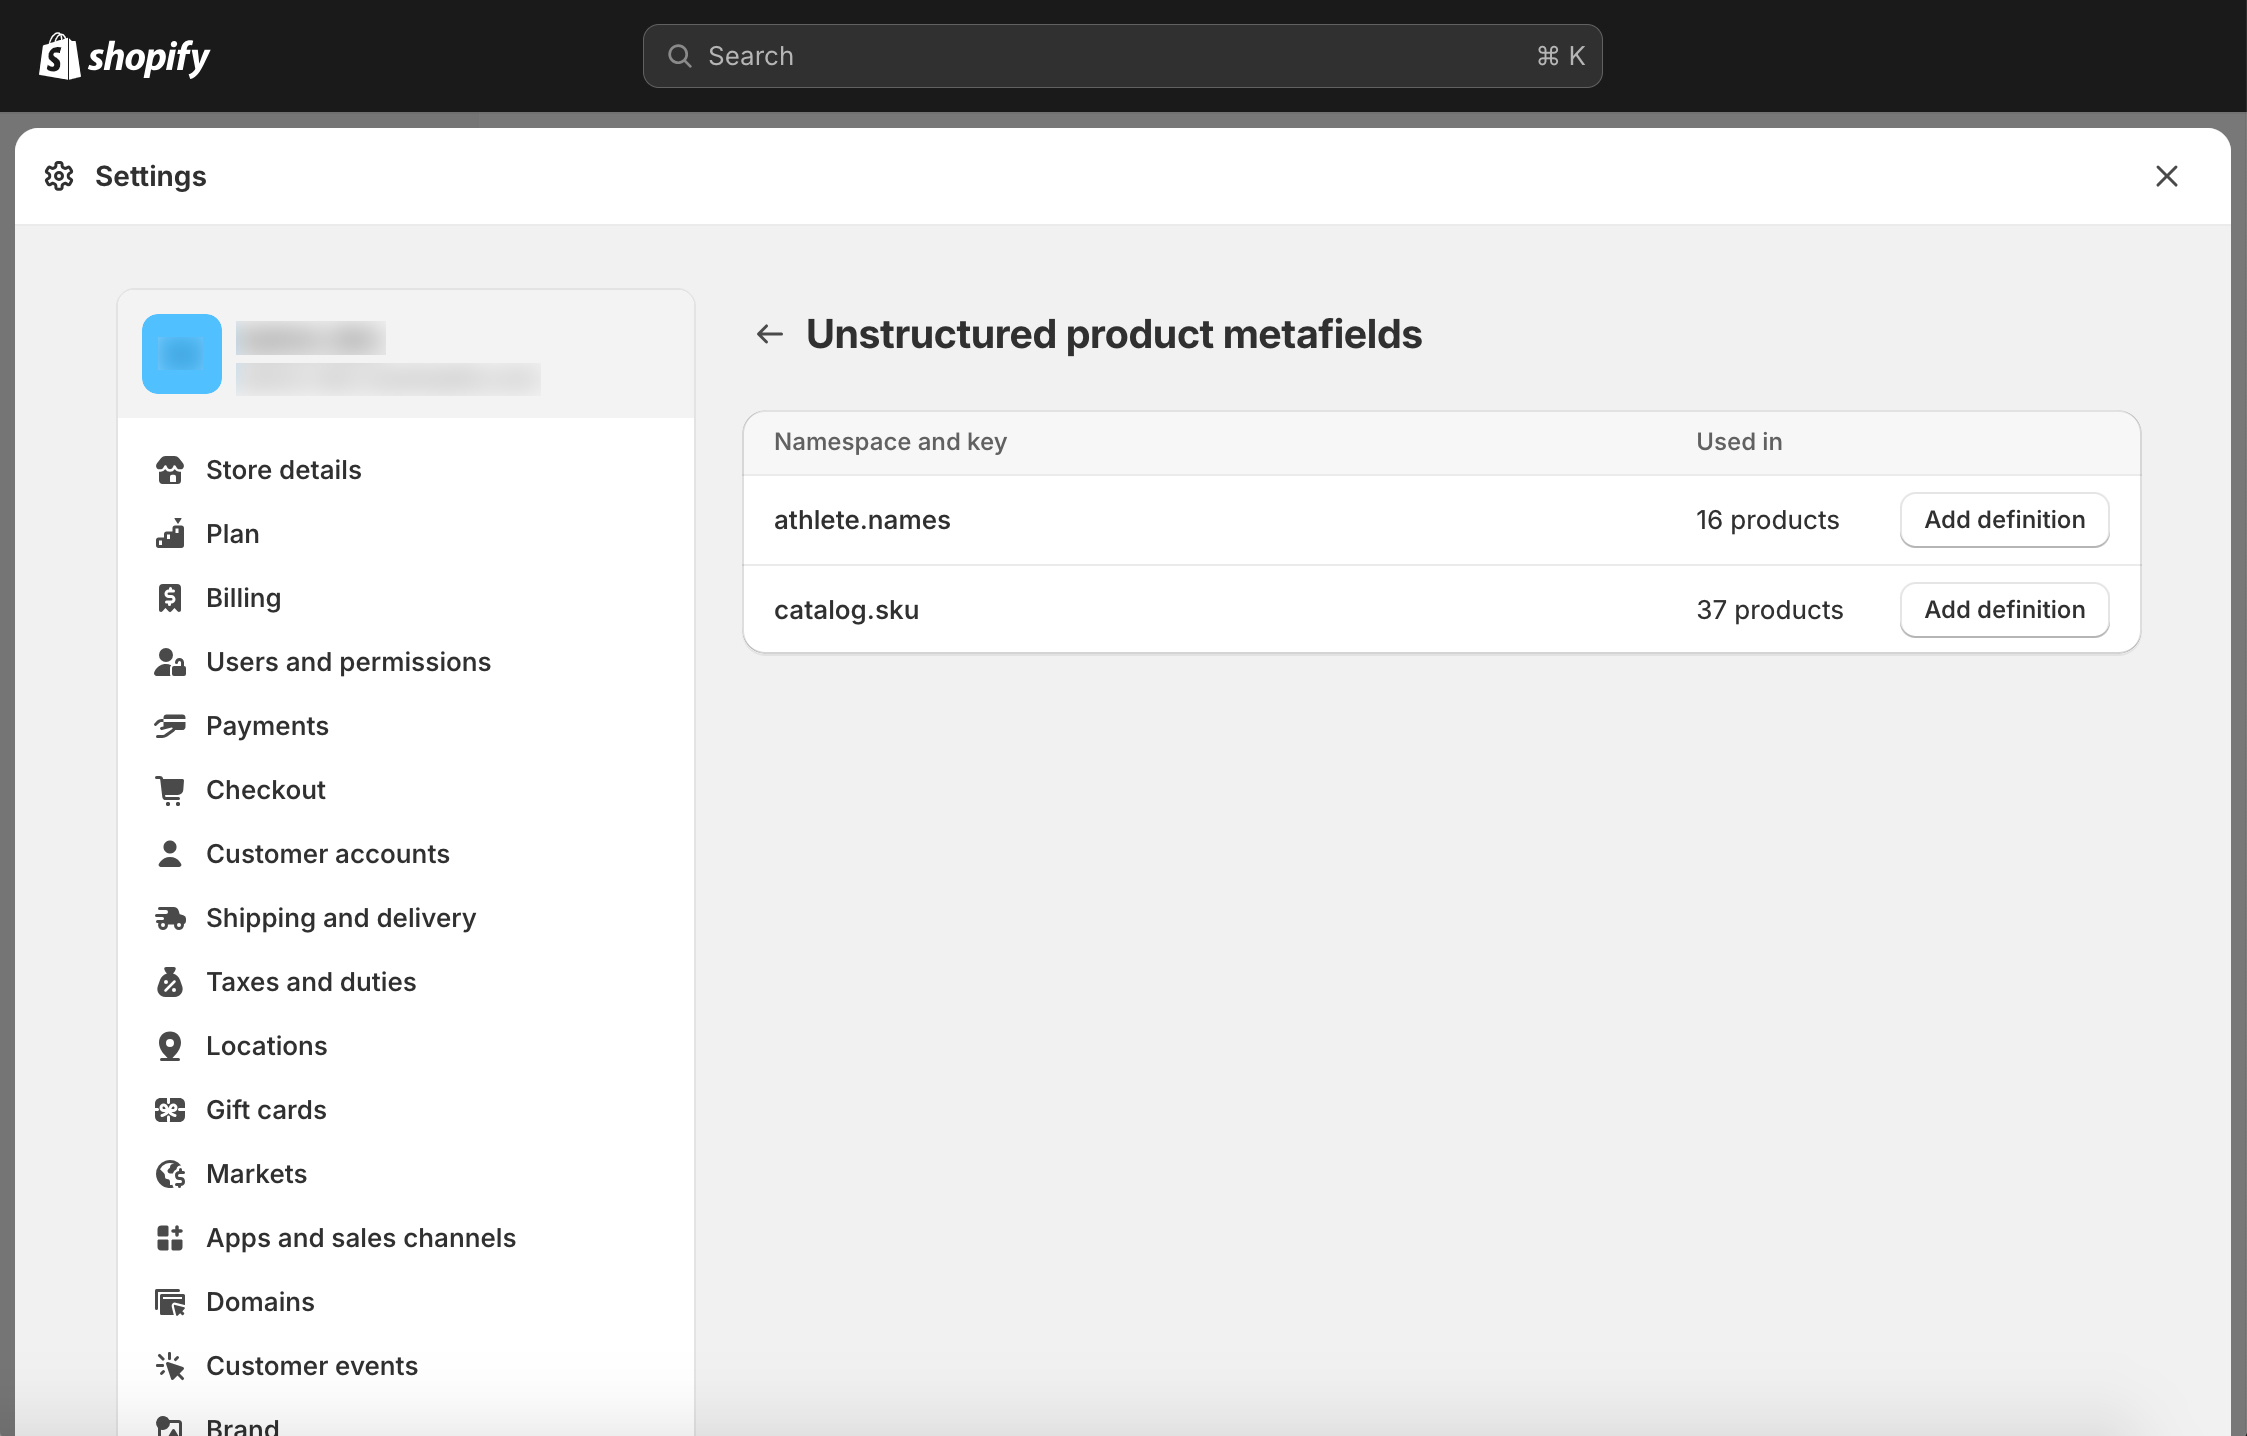
Task: Click the Store details shop icon
Action: (170, 470)
